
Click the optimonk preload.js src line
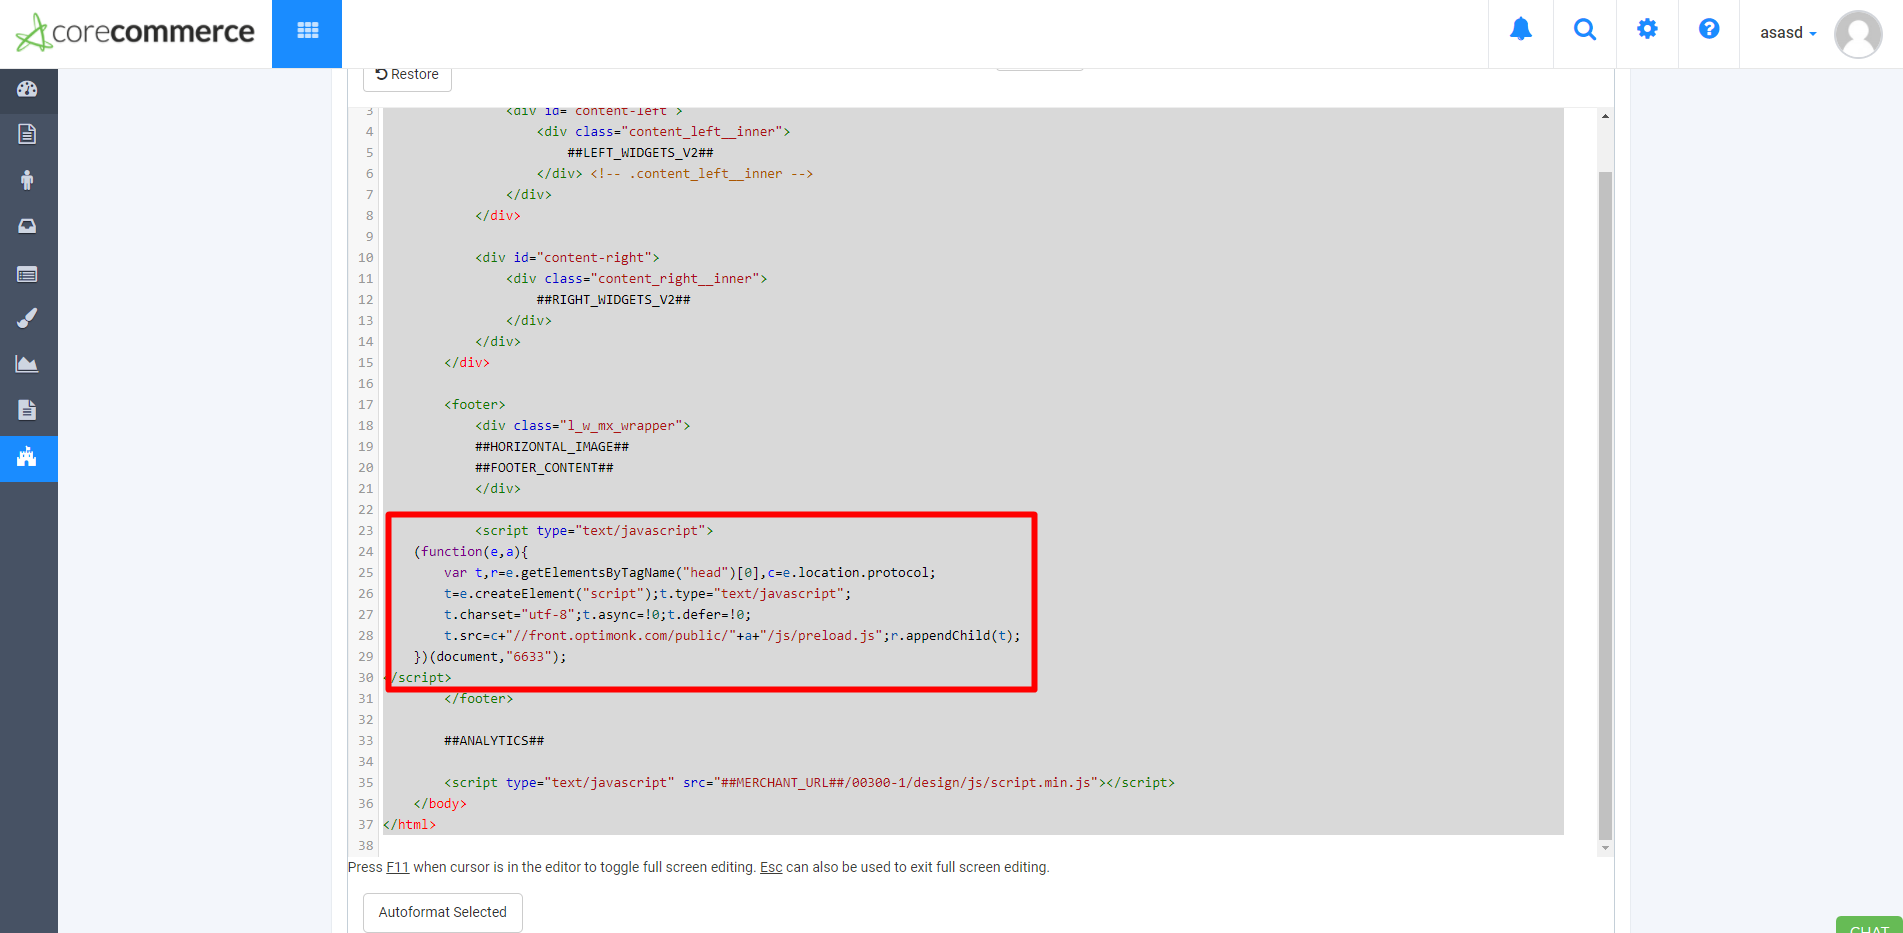pyautogui.click(x=732, y=636)
